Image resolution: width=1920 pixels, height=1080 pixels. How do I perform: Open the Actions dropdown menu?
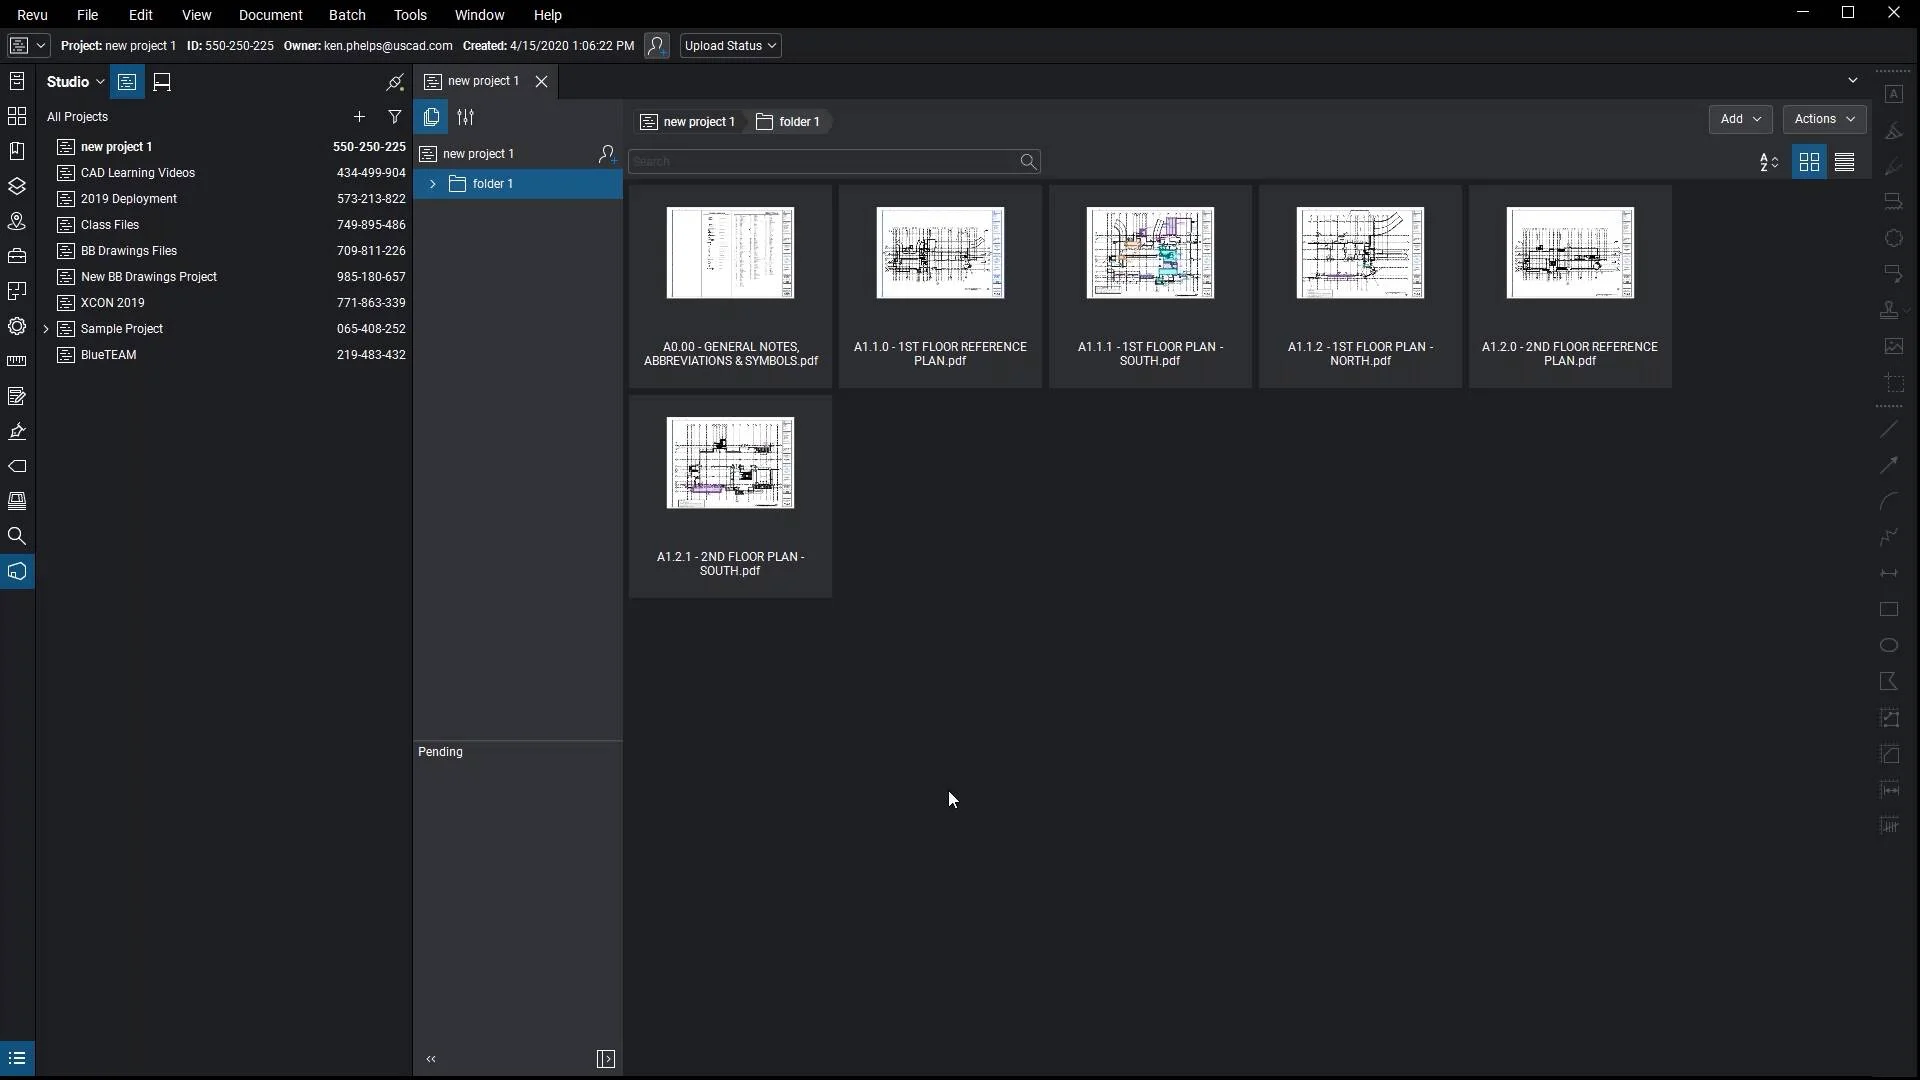[x=1824, y=119]
